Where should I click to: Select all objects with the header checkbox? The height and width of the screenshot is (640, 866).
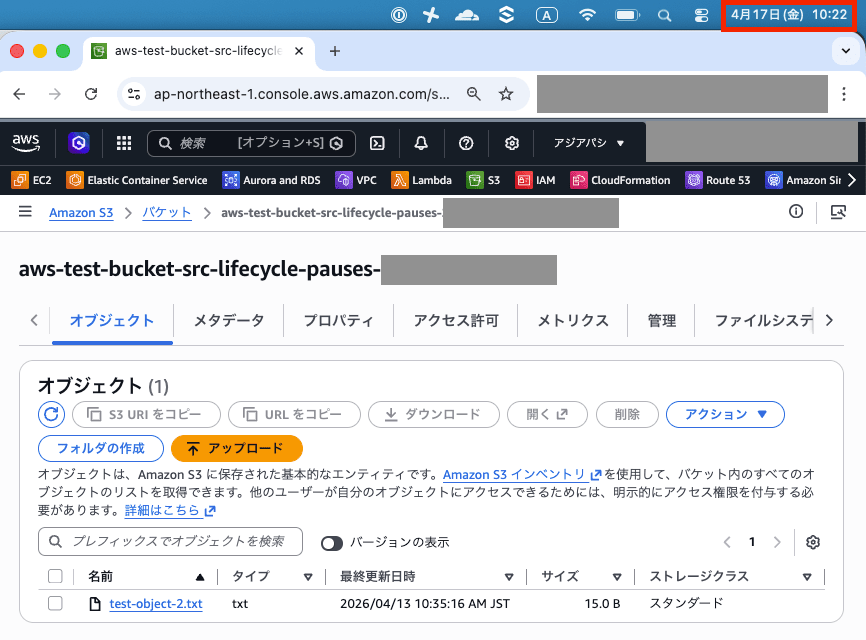click(x=55, y=576)
